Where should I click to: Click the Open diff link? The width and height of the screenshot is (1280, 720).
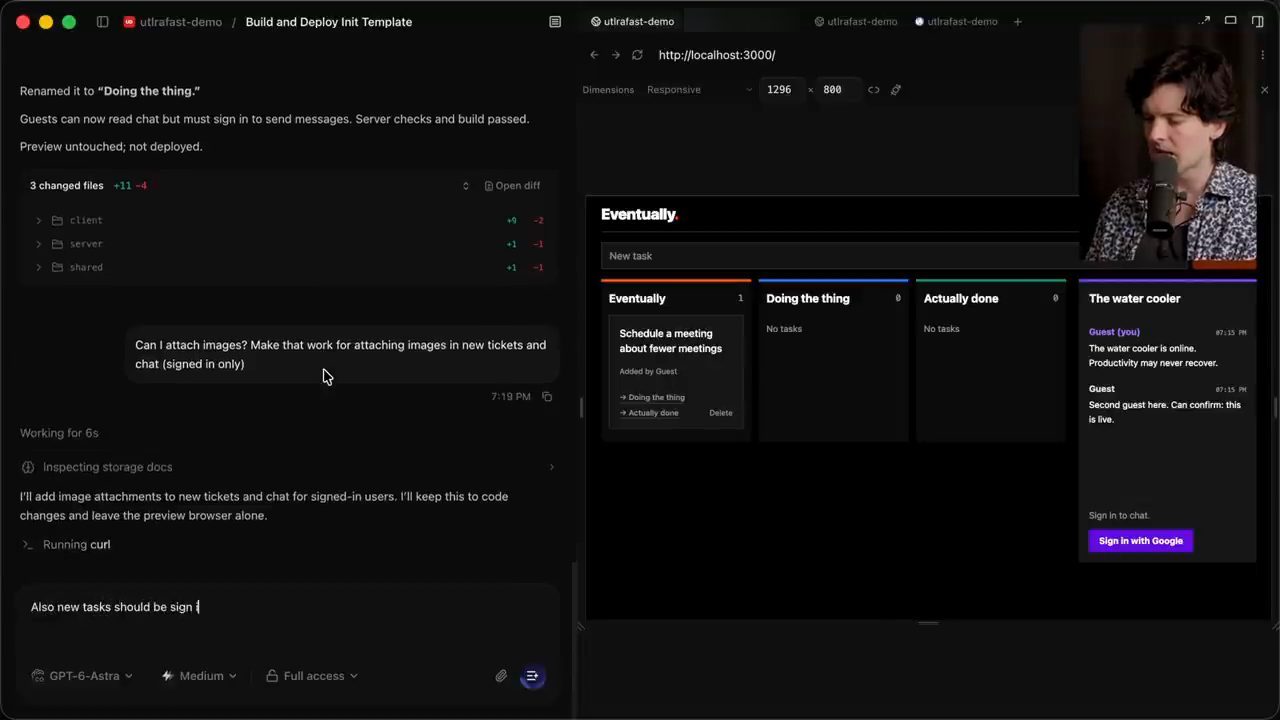pyautogui.click(x=512, y=186)
